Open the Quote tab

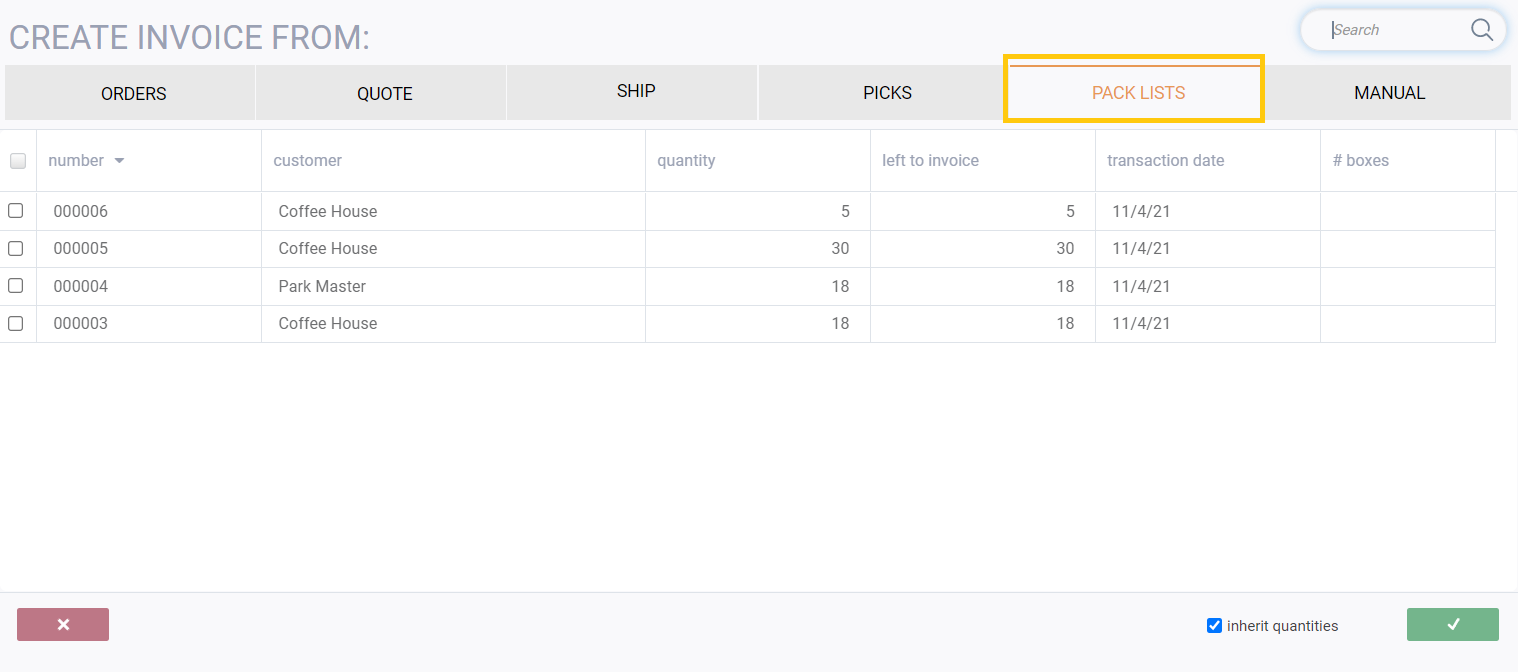385,94
